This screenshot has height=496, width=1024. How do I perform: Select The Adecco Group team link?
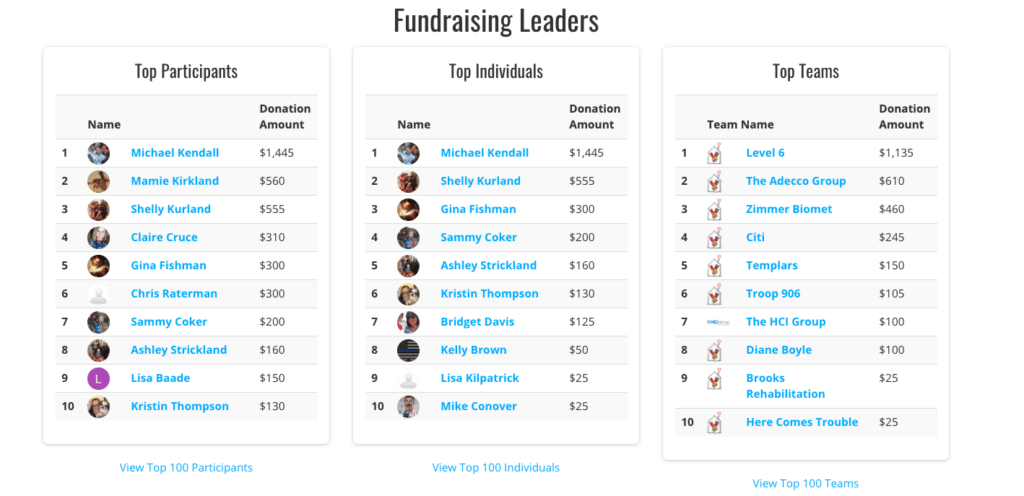click(x=795, y=181)
